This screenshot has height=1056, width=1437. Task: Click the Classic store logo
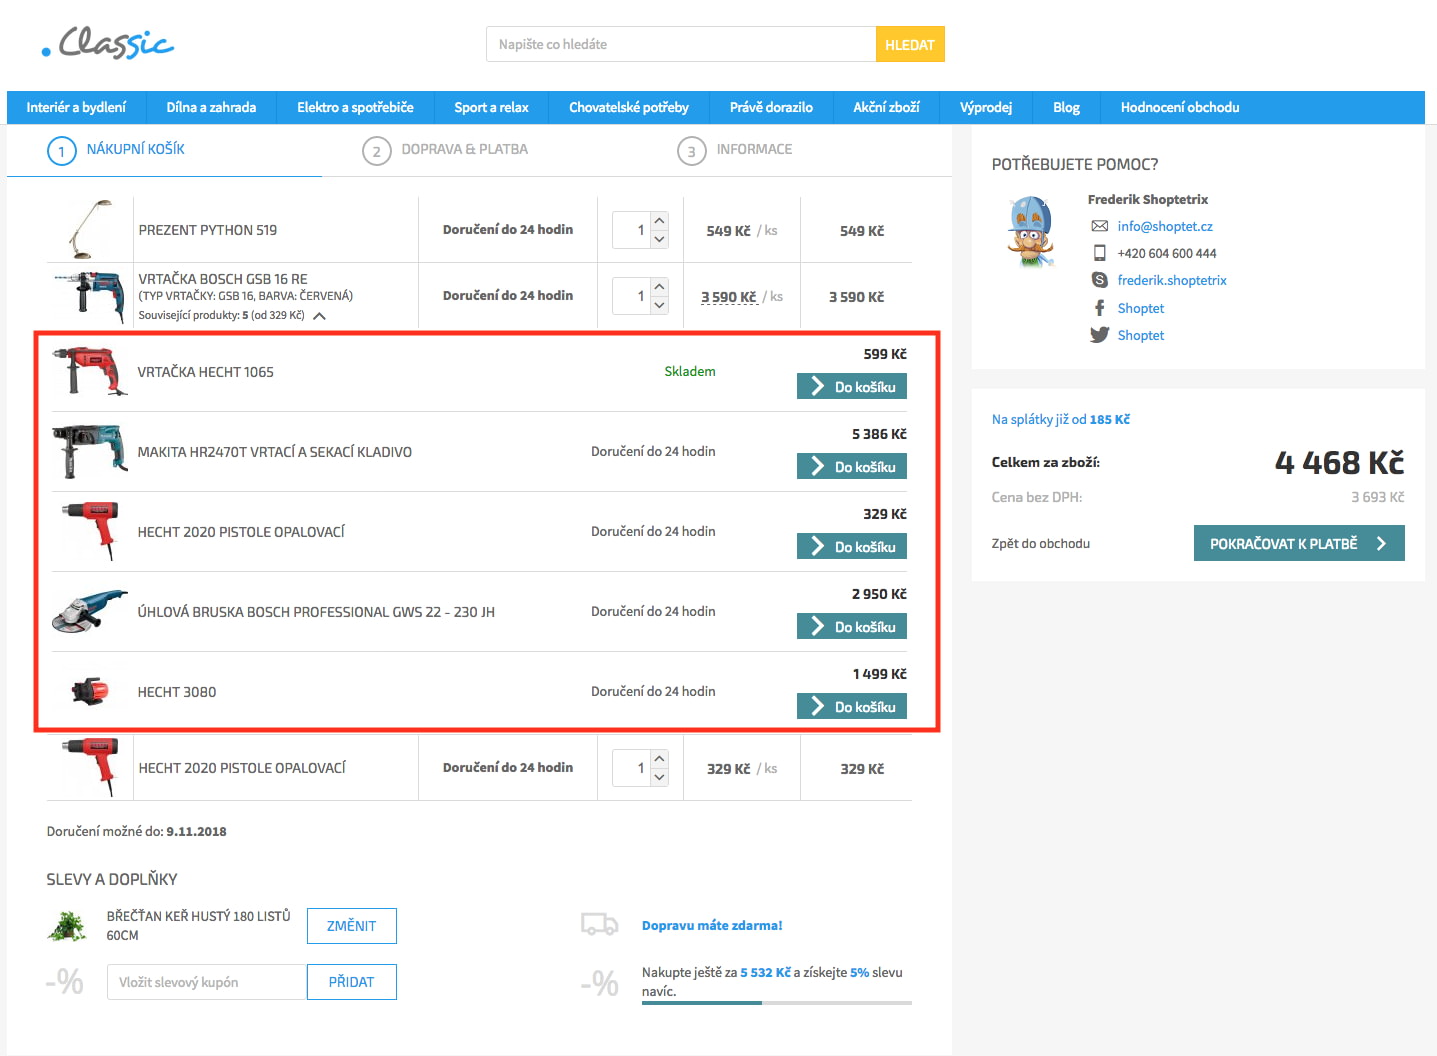(x=108, y=44)
